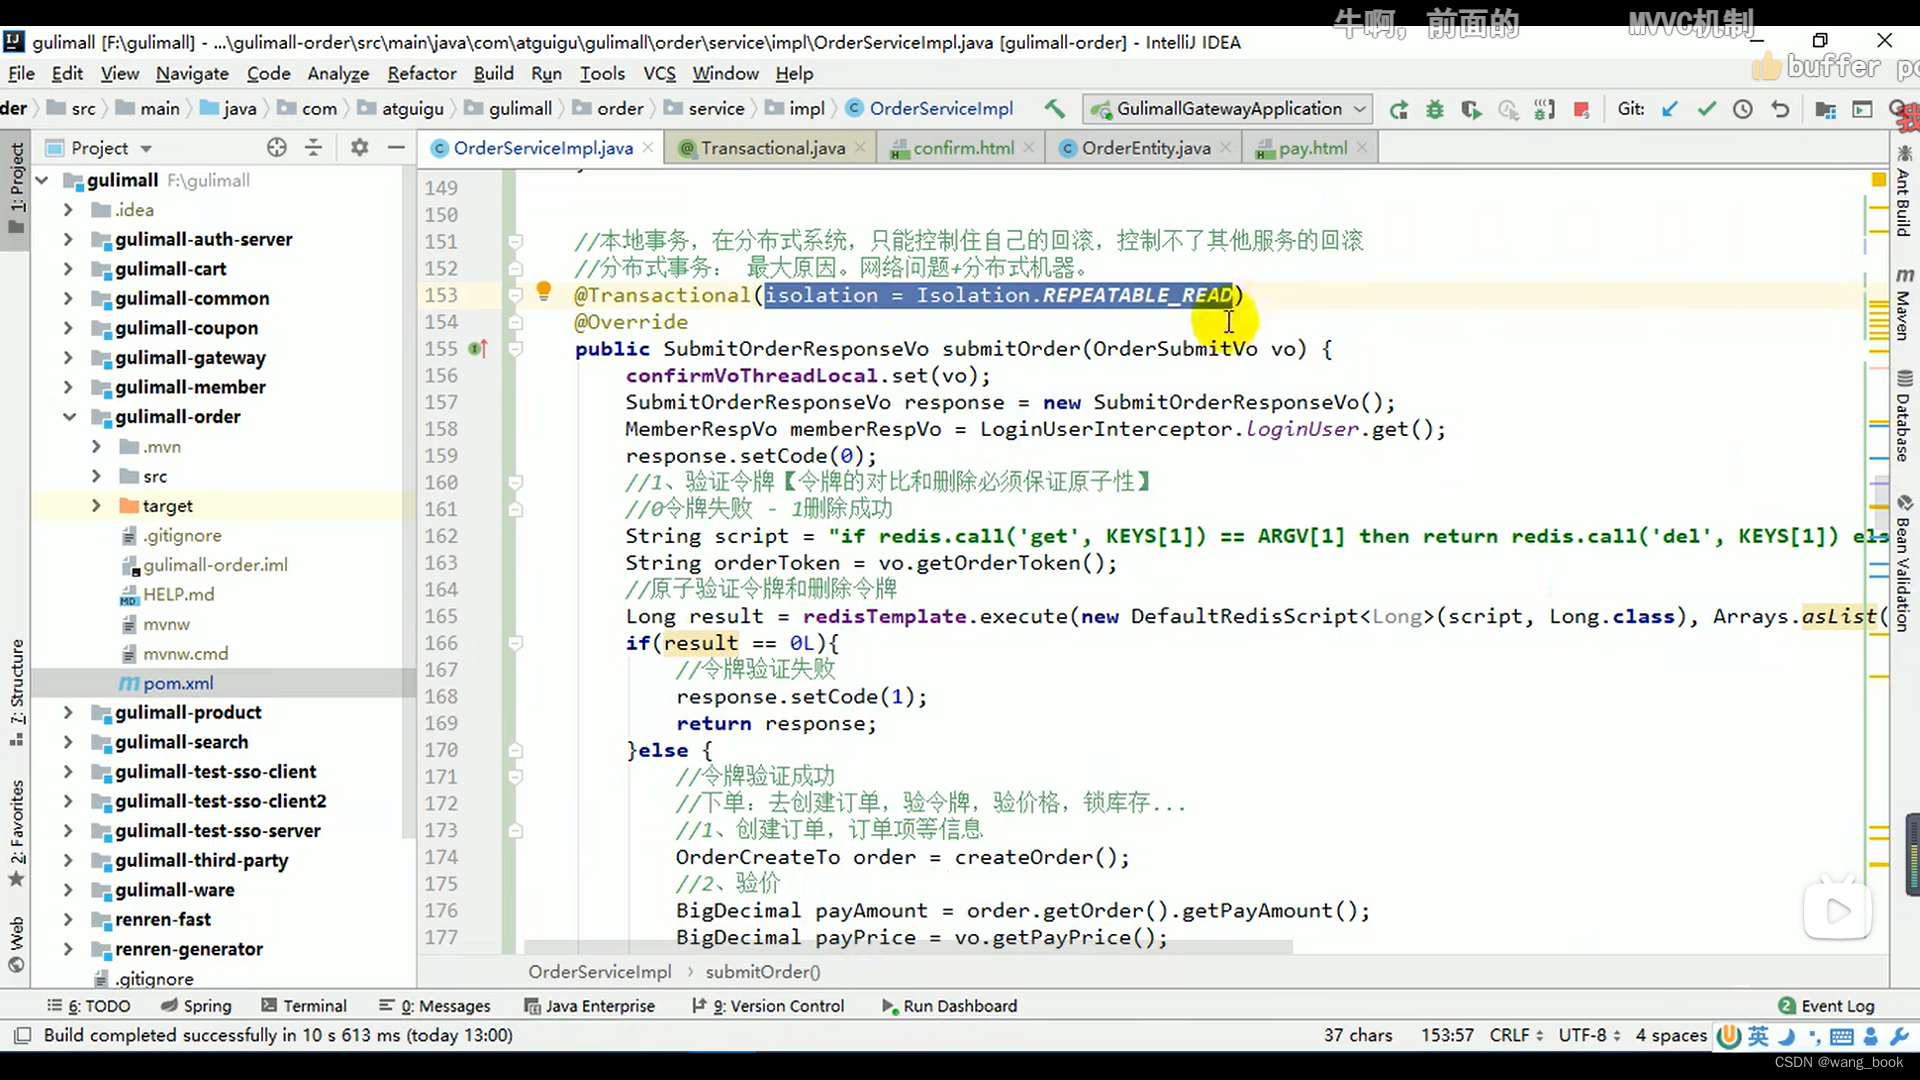Click the Revert changes undo icon in toolbar
This screenshot has height=1080, width=1920.
[1780, 109]
